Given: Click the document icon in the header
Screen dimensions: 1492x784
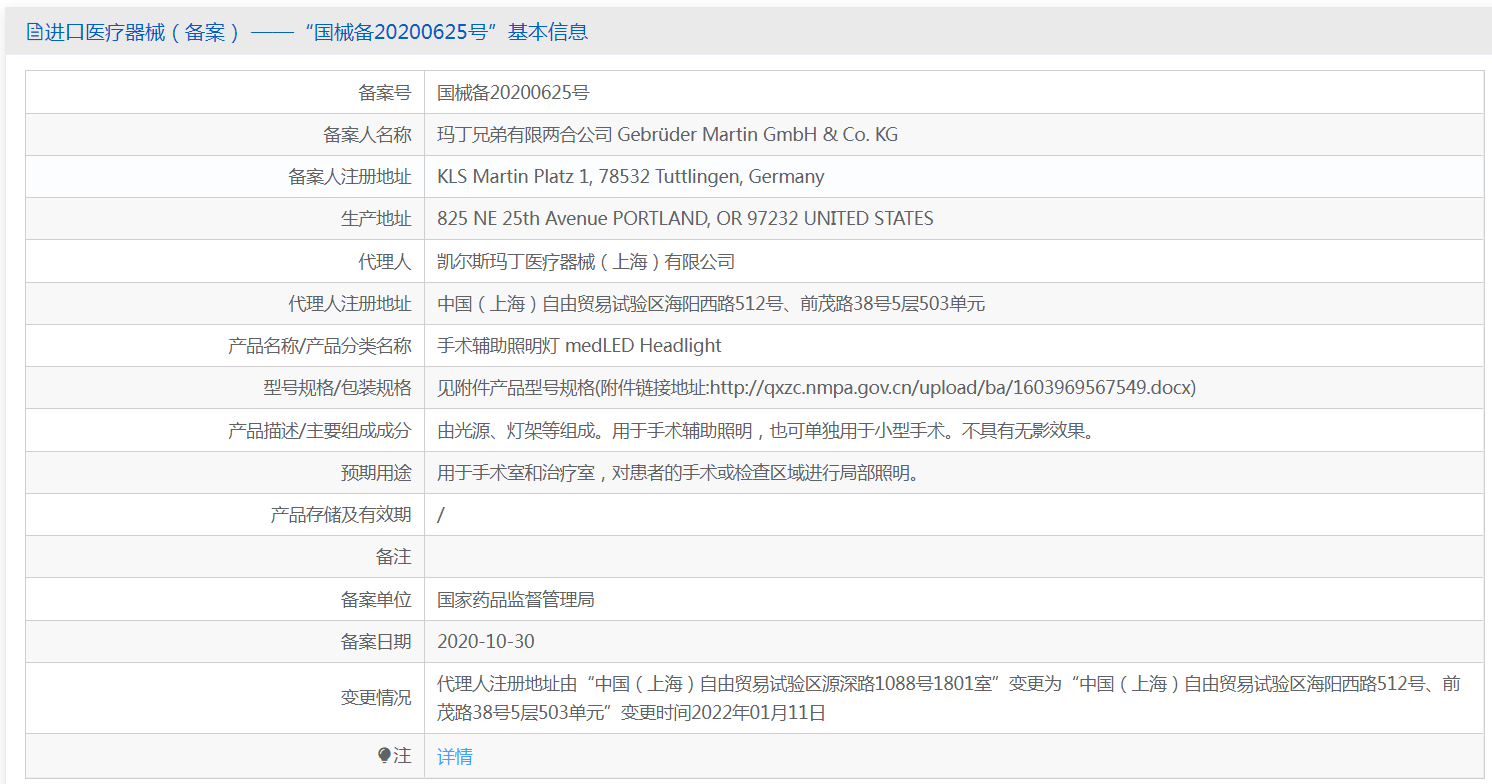Looking at the screenshot, I should tap(34, 32).
